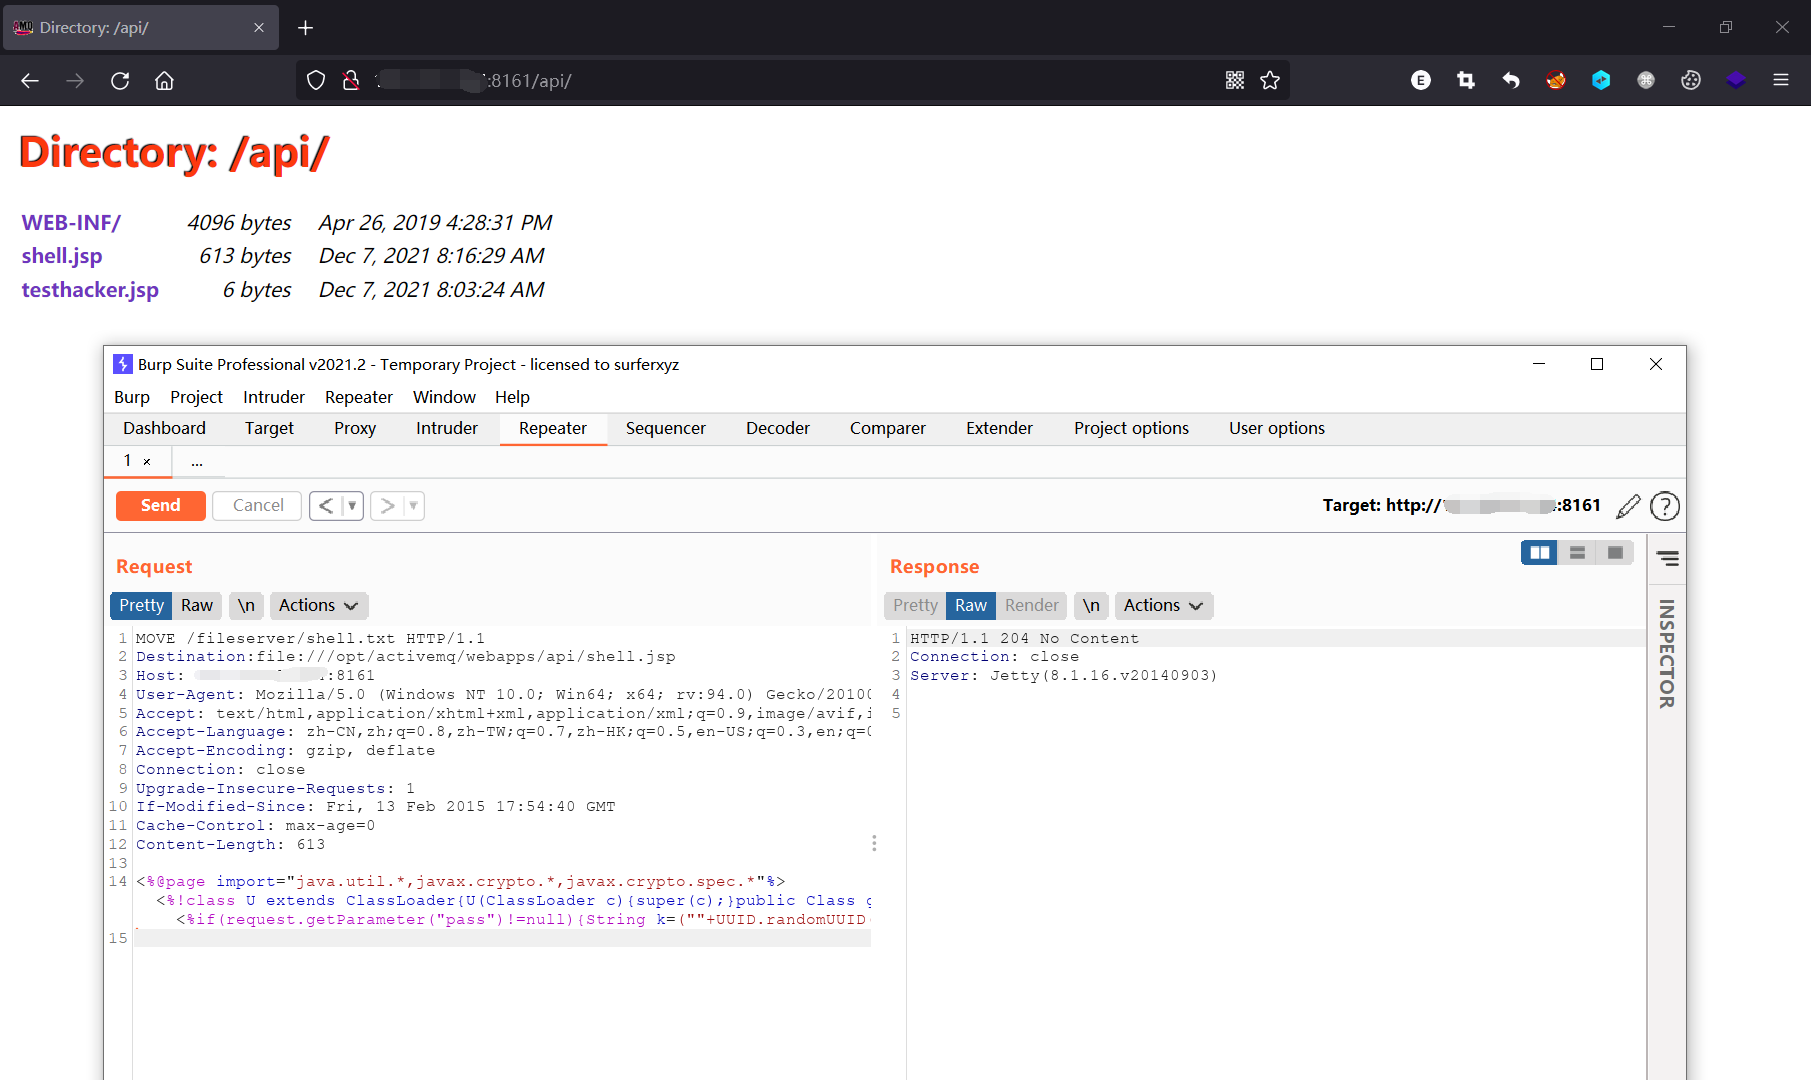The image size is (1811, 1080).
Task: Select Render view in Response pane
Action: pyautogui.click(x=1031, y=606)
